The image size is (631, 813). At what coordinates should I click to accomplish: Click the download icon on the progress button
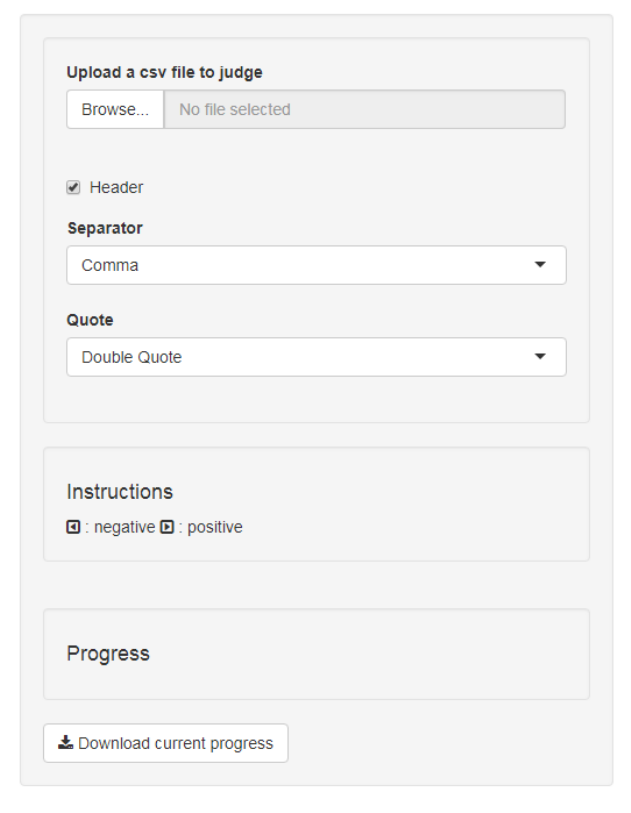click(66, 743)
